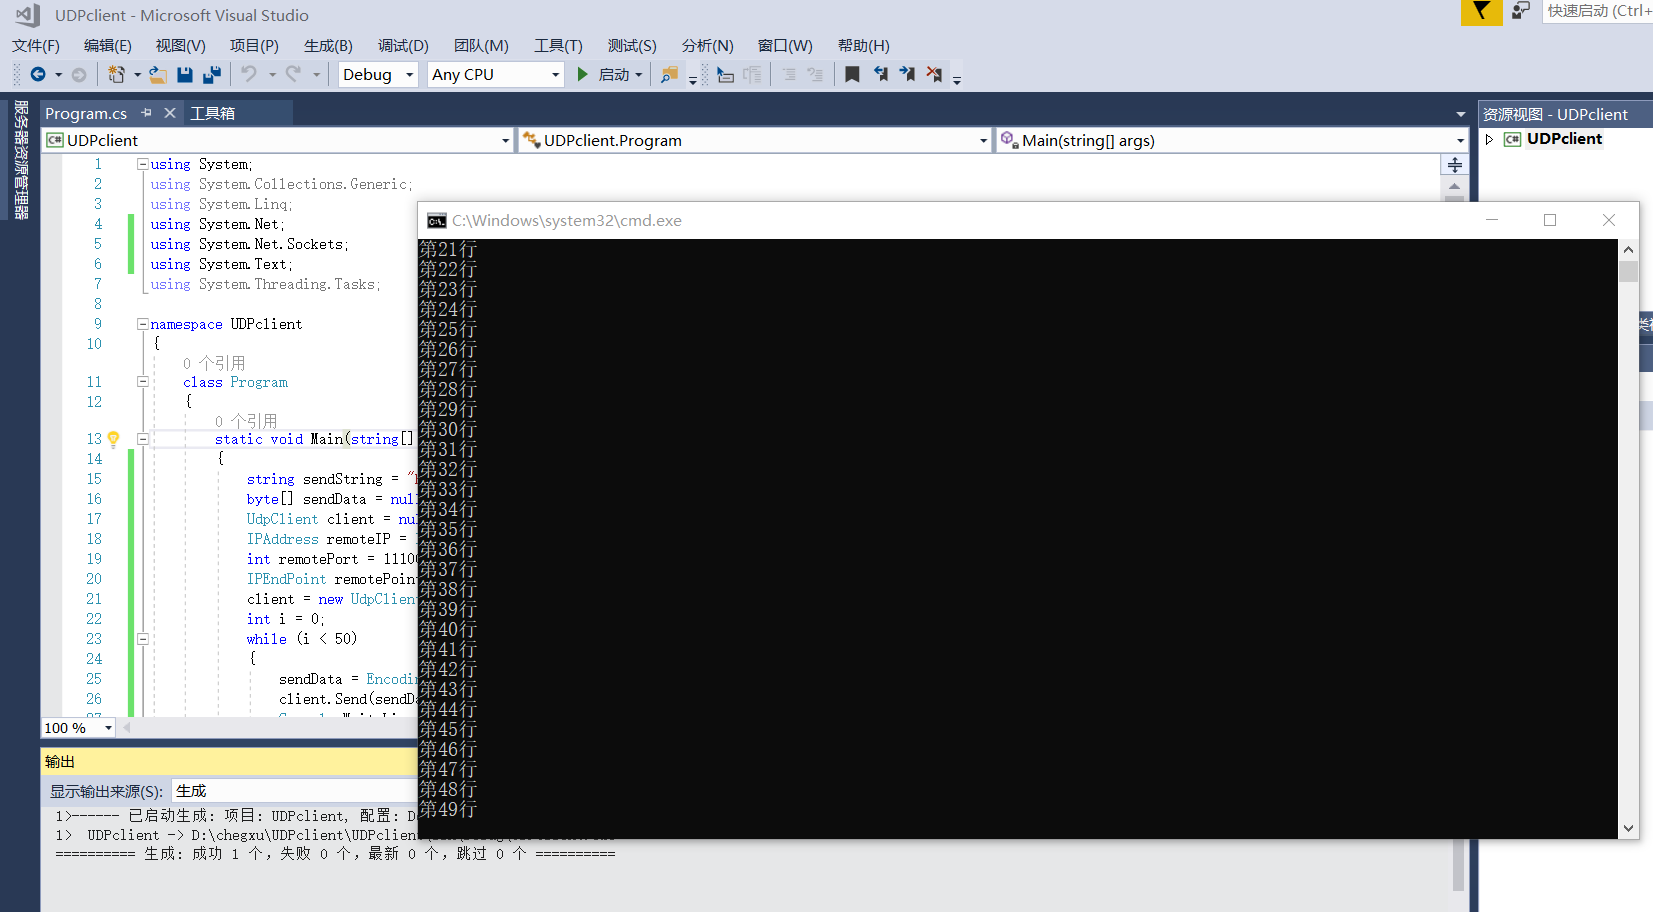Go to the previous bookmark icon
The width and height of the screenshot is (1653, 912).
tap(880, 74)
